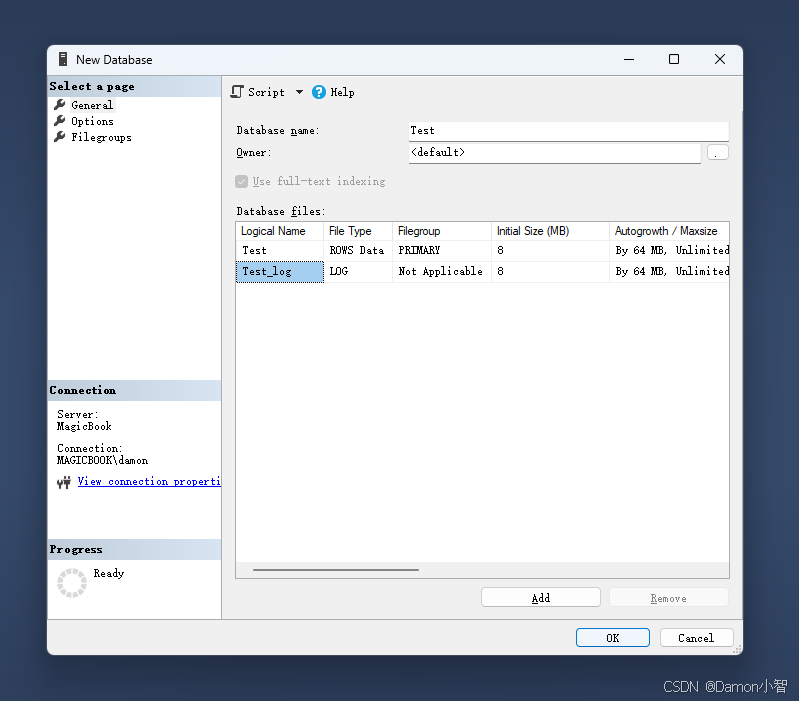Toggle Use full-text indexing checkbox

tap(242, 181)
